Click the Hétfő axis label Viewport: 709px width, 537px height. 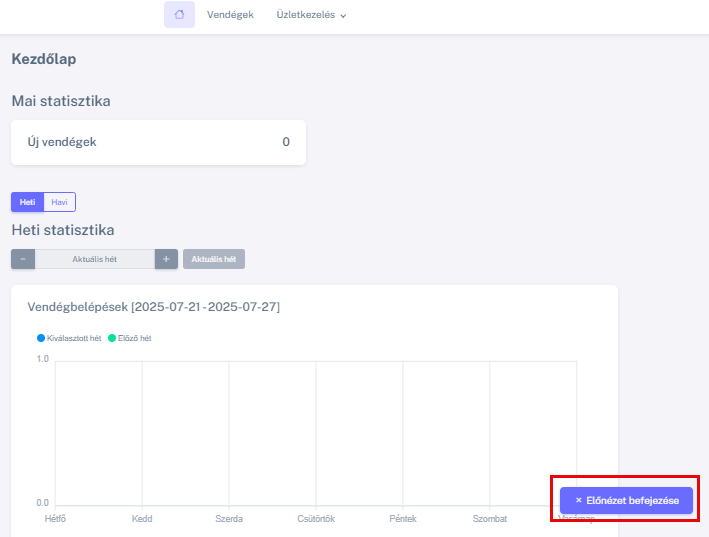[x=55, y=518]
